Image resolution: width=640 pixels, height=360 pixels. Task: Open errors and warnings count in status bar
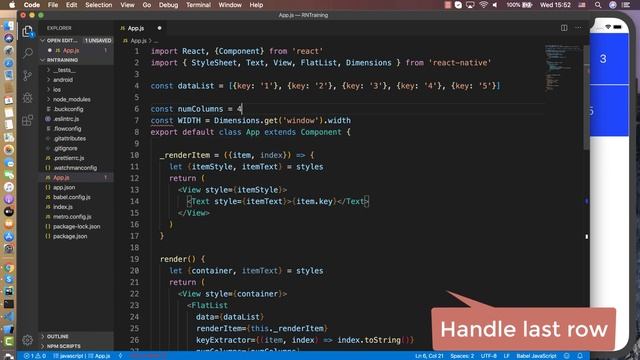(35, 356)
